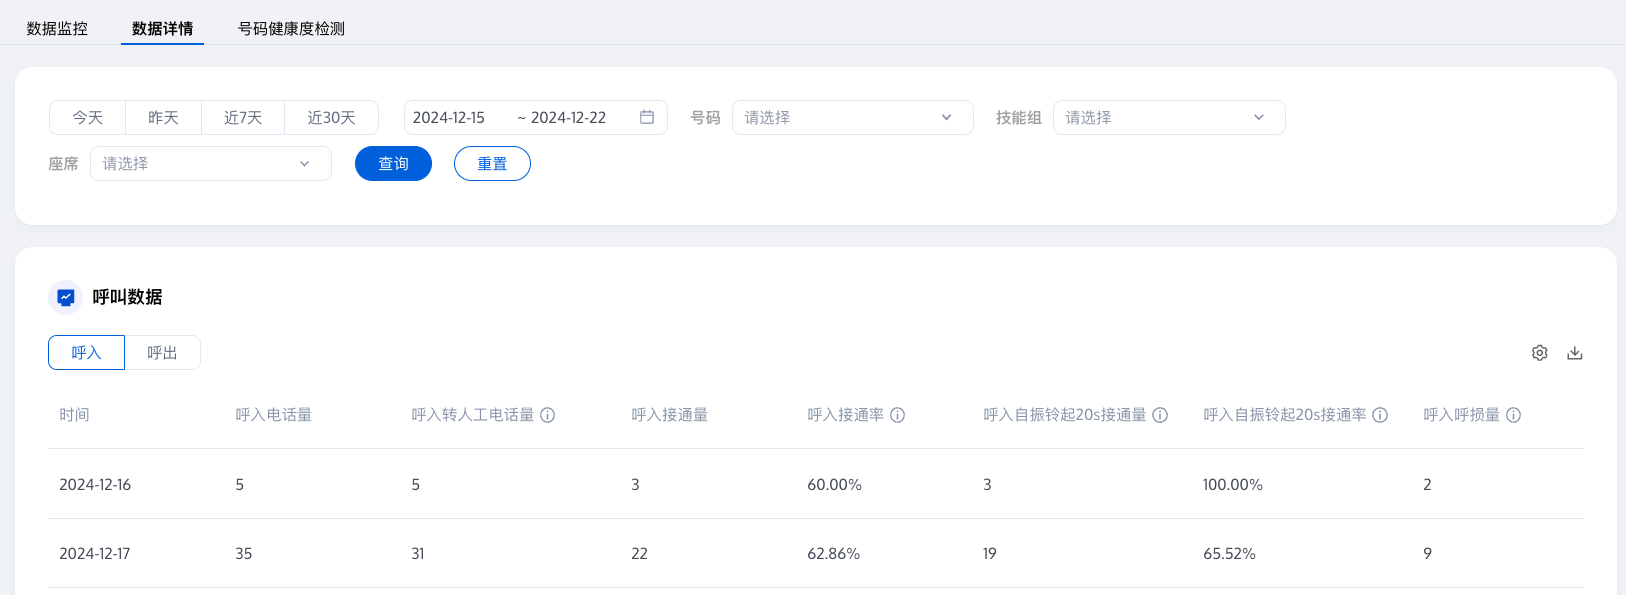The height and width of the screenshot is (595, 1626).
Task: Click the download export icon
Action: coord(1575,353)
